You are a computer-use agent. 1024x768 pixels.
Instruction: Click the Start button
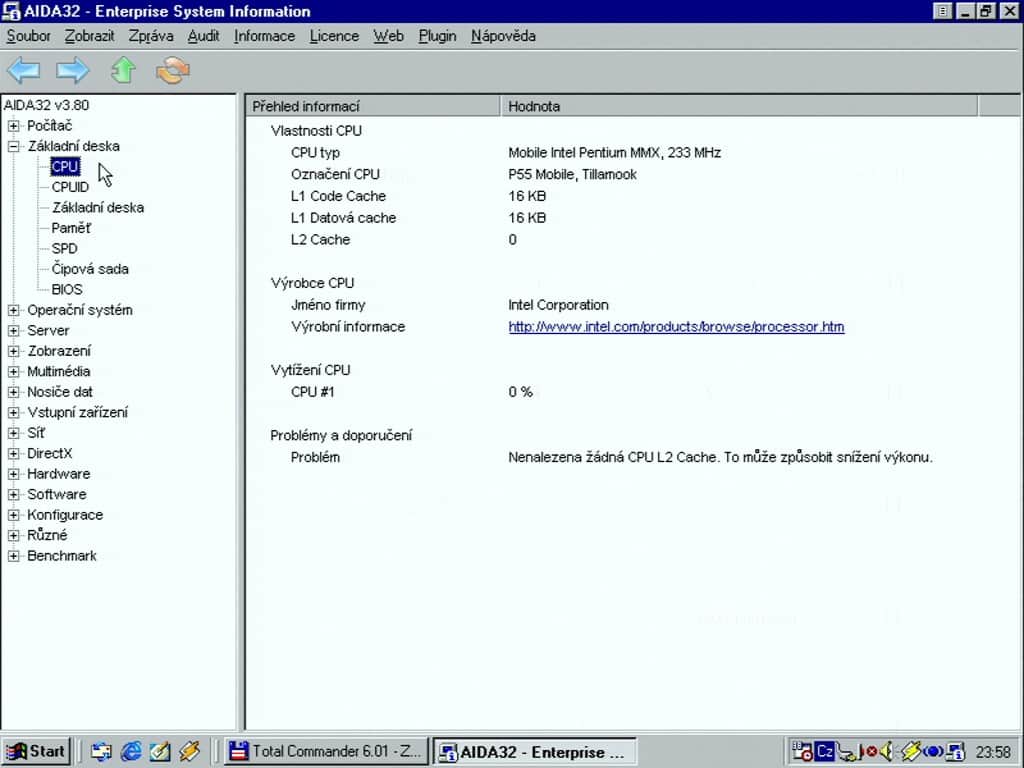point(36,752)
